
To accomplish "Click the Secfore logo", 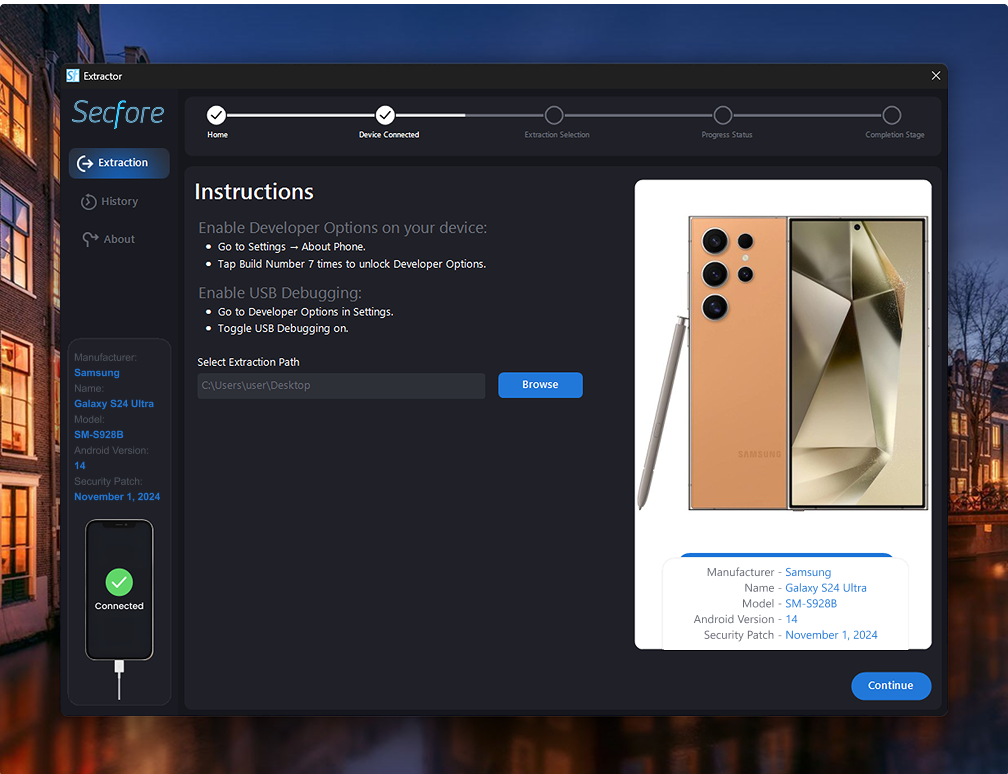I will [118, 113].
